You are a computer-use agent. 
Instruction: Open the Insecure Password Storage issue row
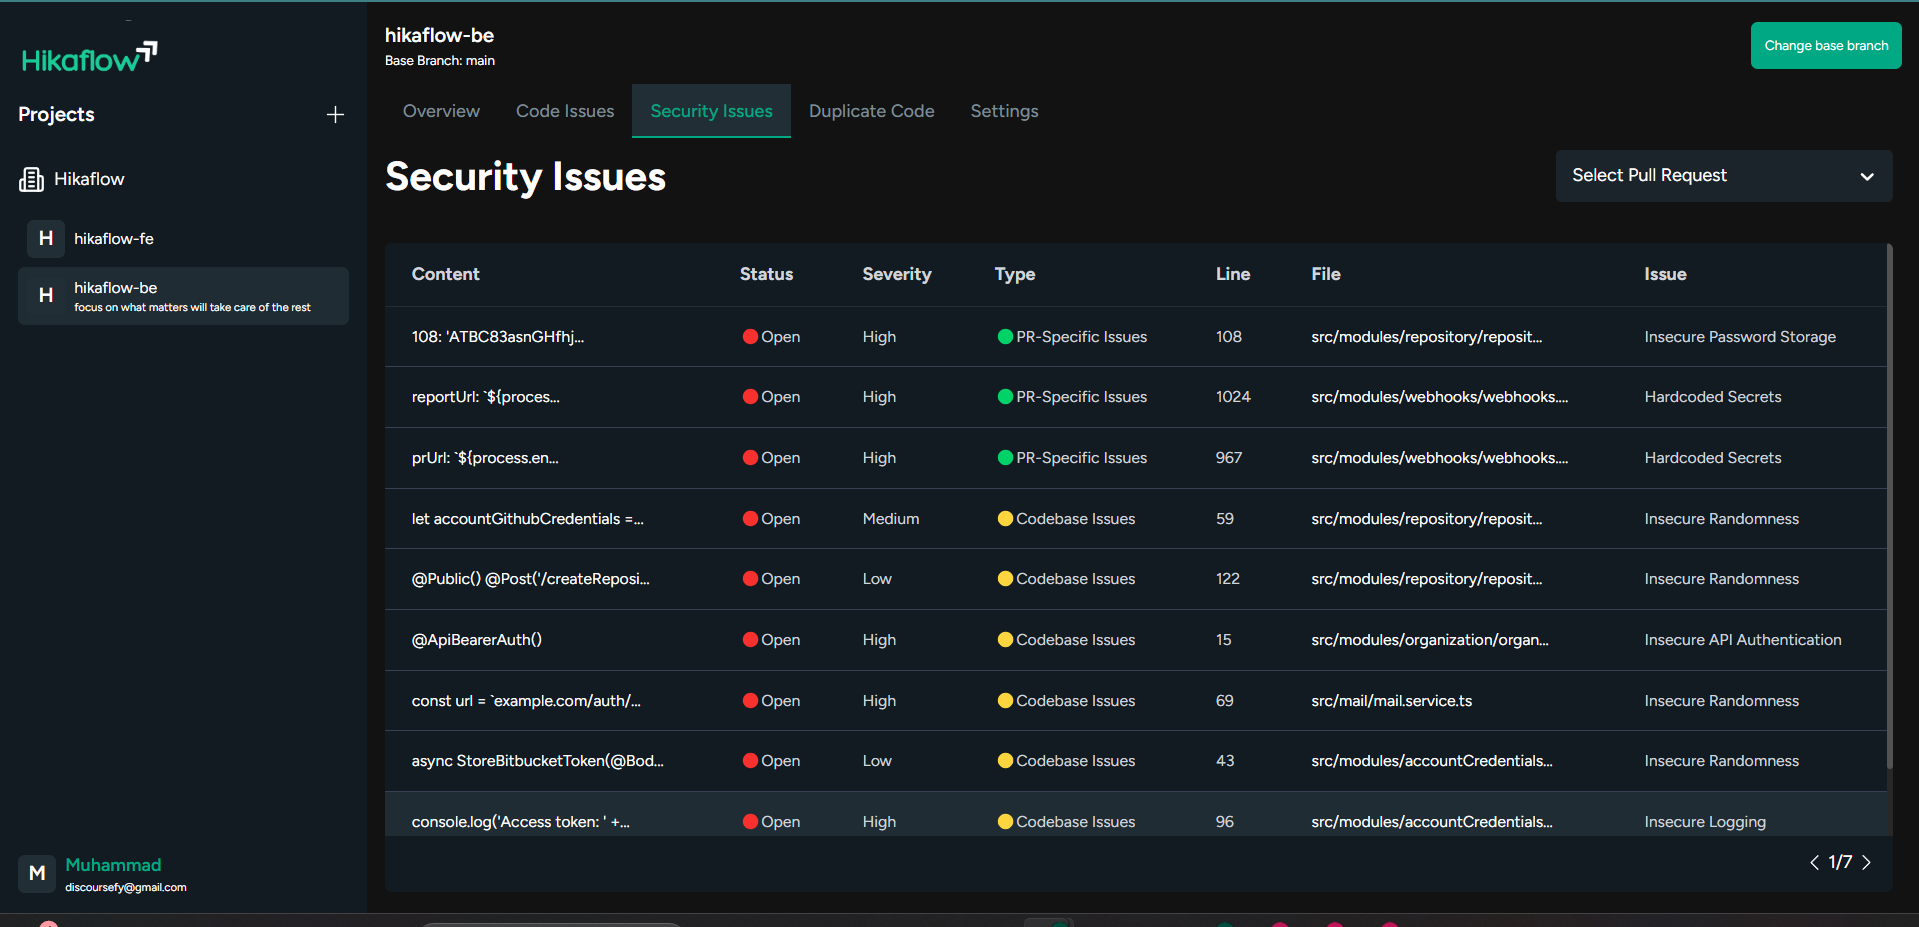pos(1739,337)
